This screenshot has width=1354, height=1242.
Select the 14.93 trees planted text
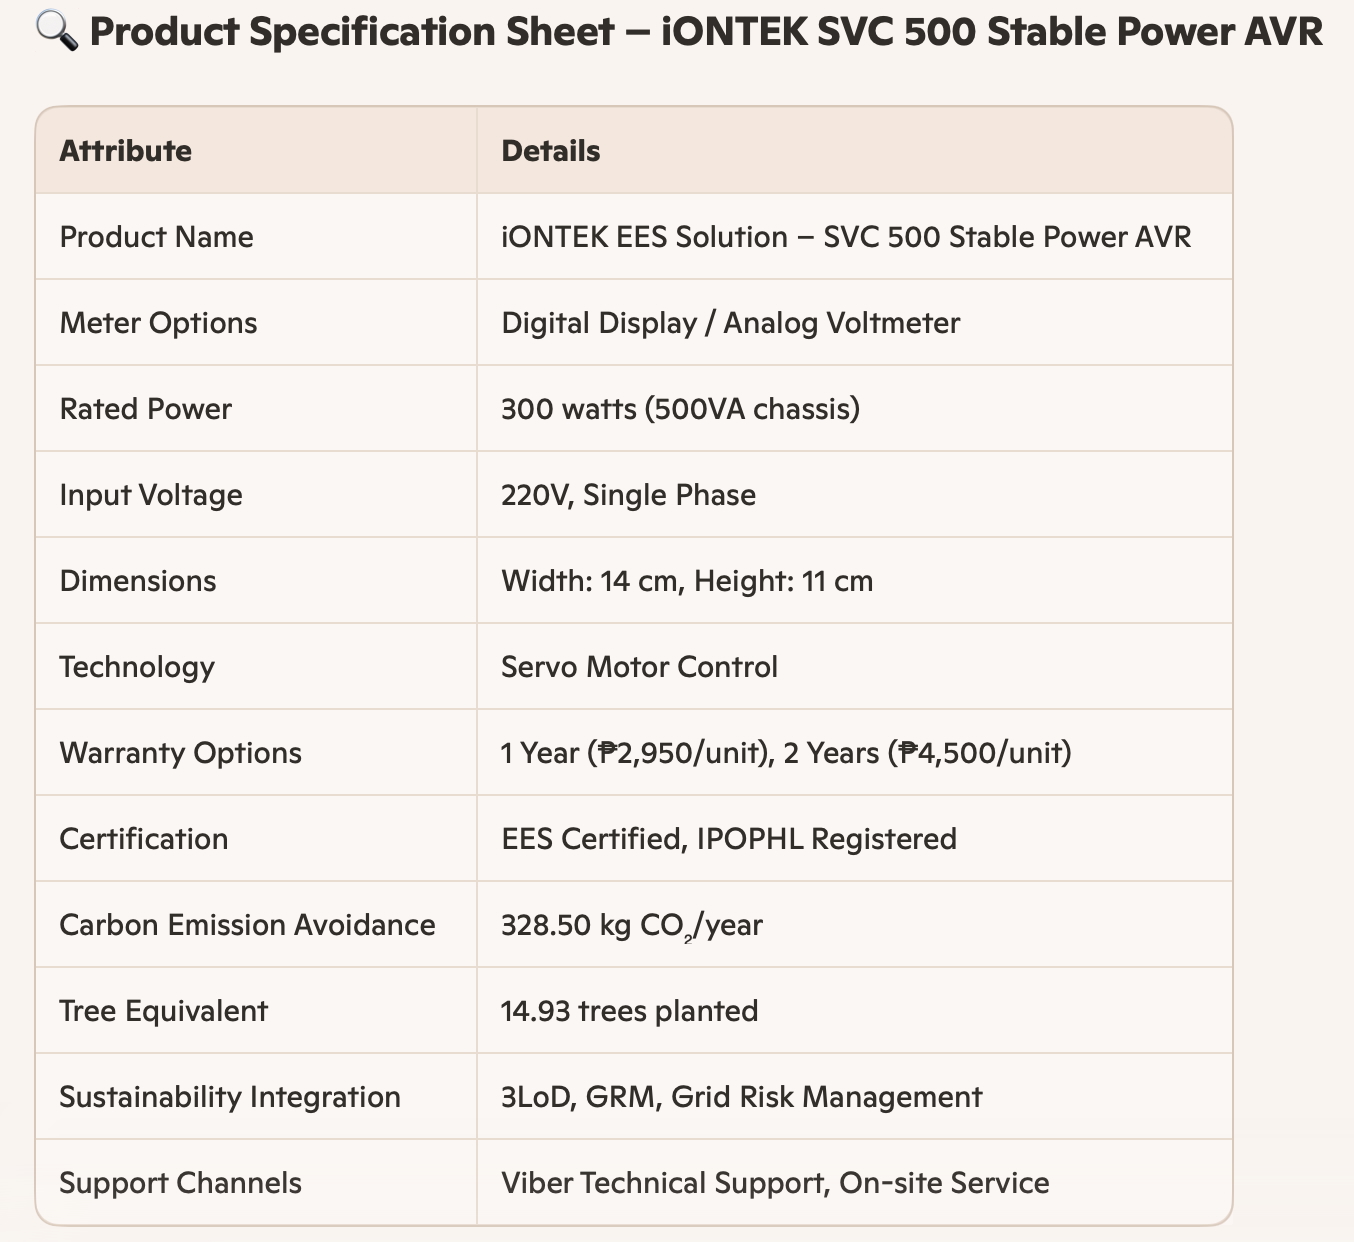click(x=629, y=1011)
